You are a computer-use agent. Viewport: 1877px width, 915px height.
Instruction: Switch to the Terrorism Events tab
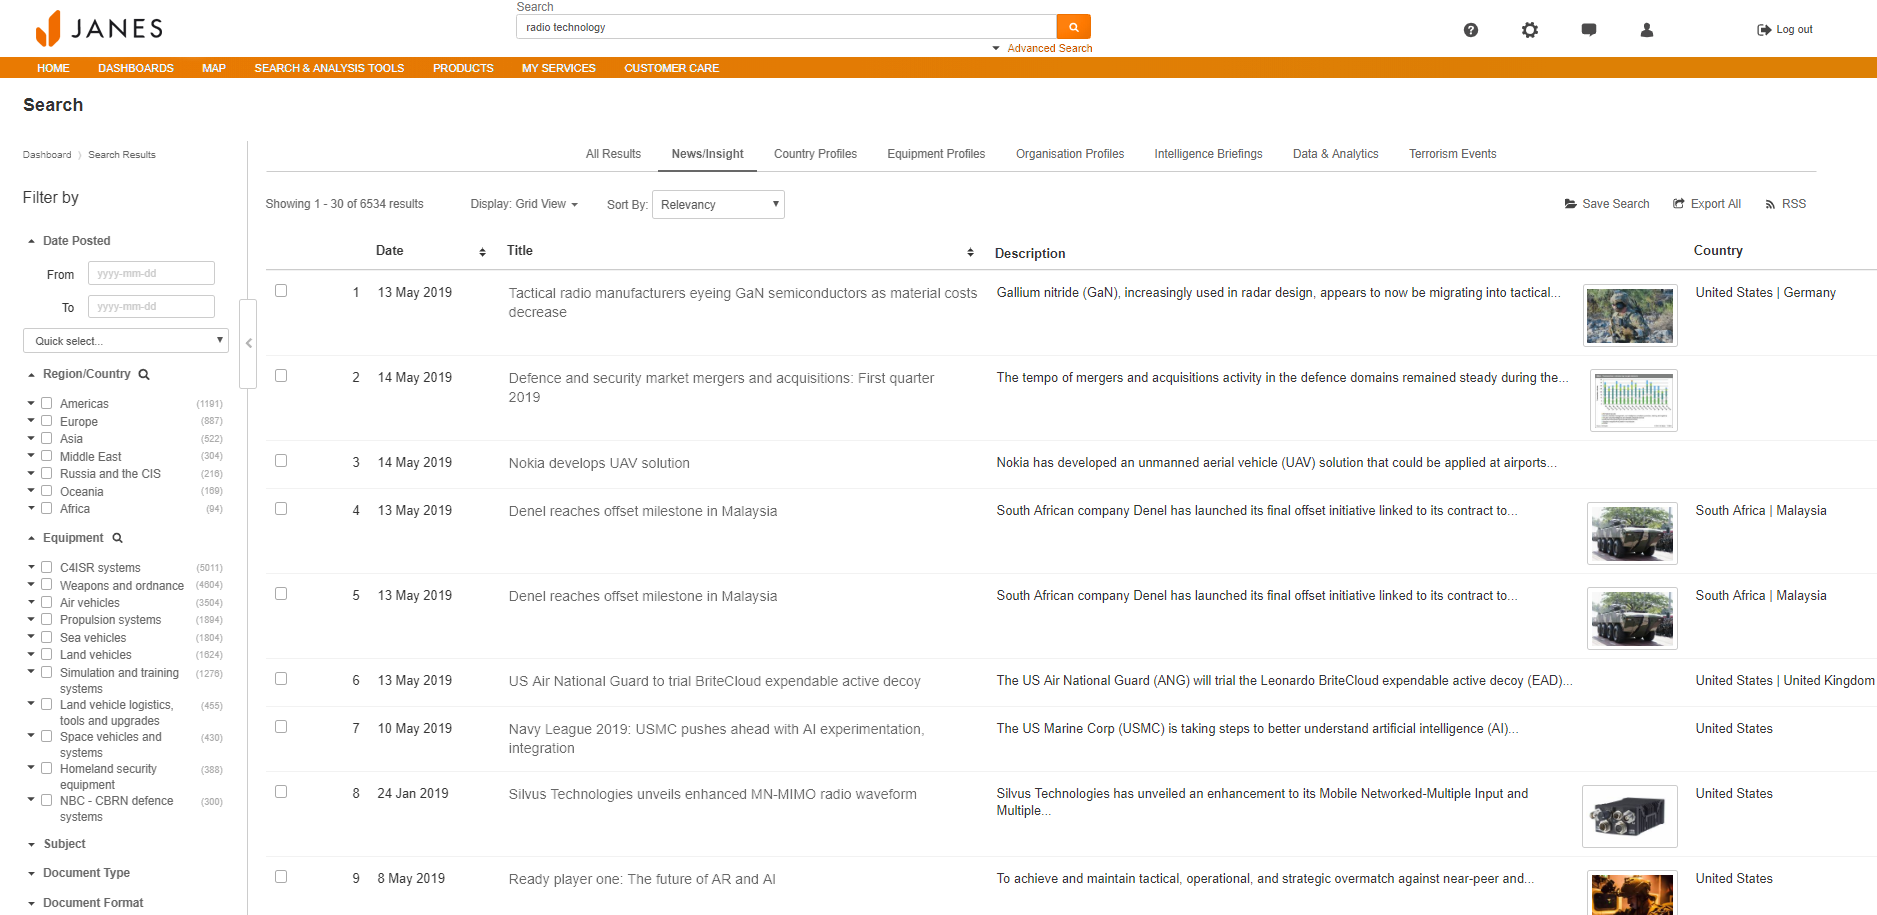tap(1452, 154)
